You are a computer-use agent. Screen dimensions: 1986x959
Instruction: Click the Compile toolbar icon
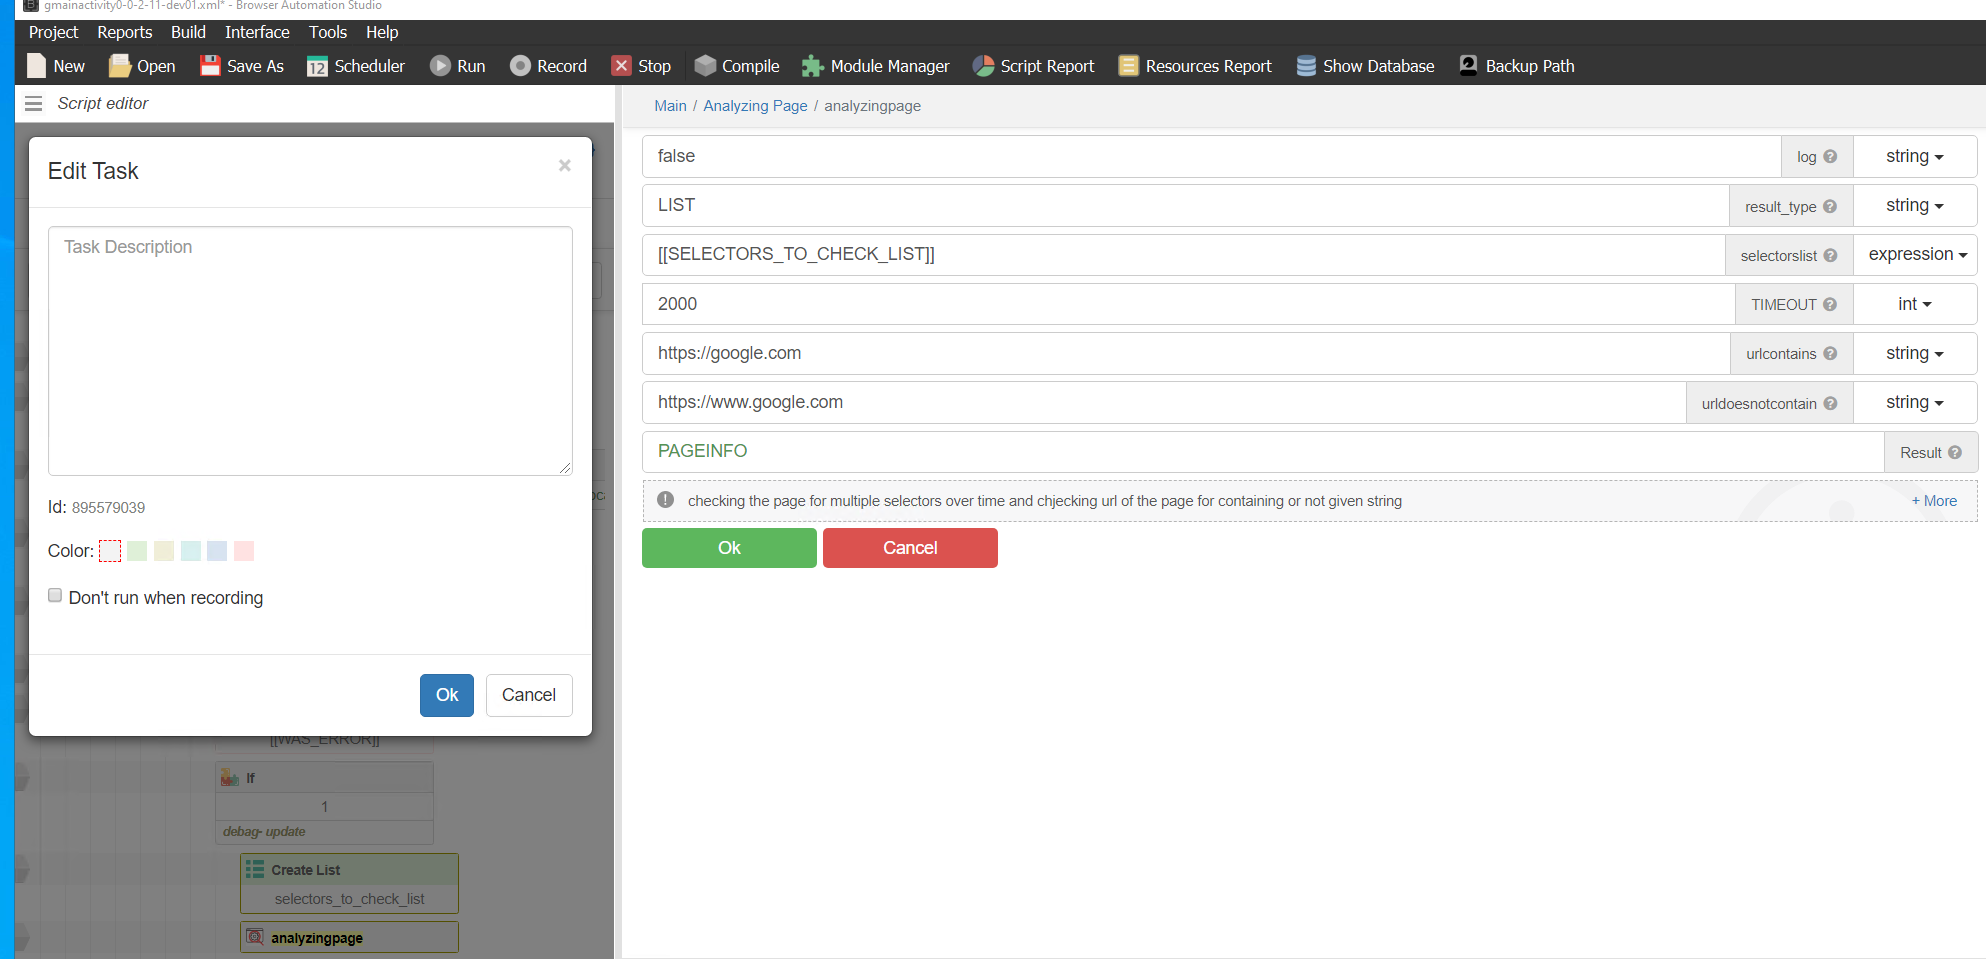[705, 66]
